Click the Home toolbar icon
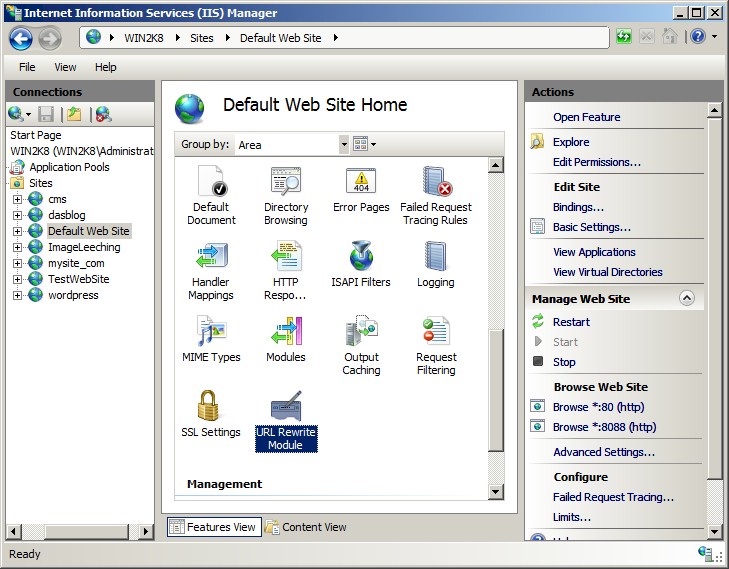Viewport: 729px width, 569px height. (x=669, y=36)
